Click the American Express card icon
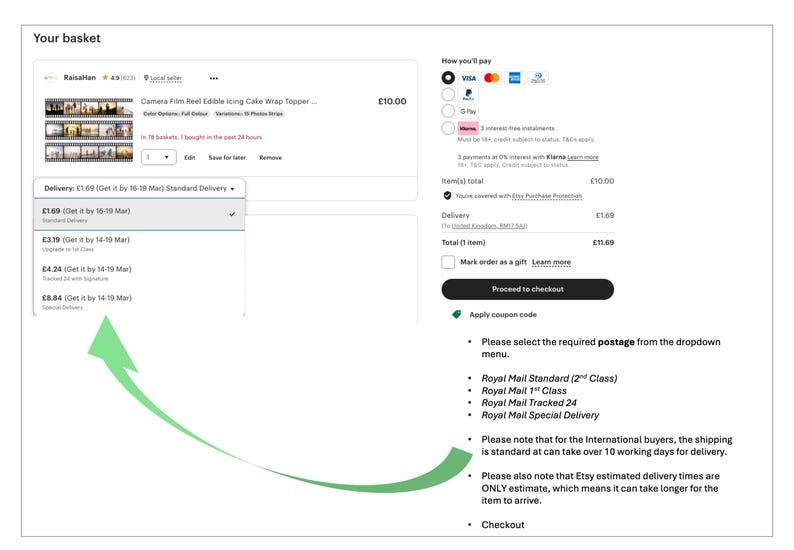Viewport: 794px width, 550px height. tap(514, 78)
